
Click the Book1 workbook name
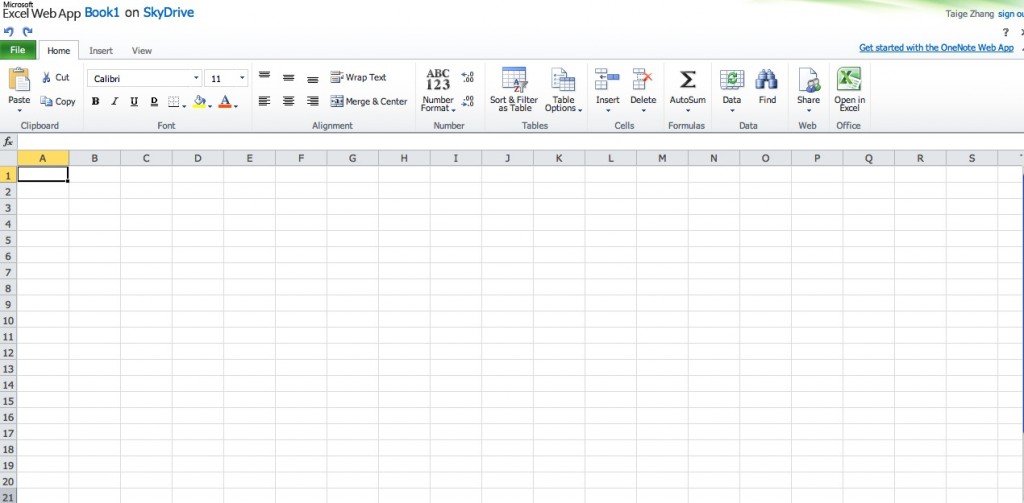tap(102, 12)
